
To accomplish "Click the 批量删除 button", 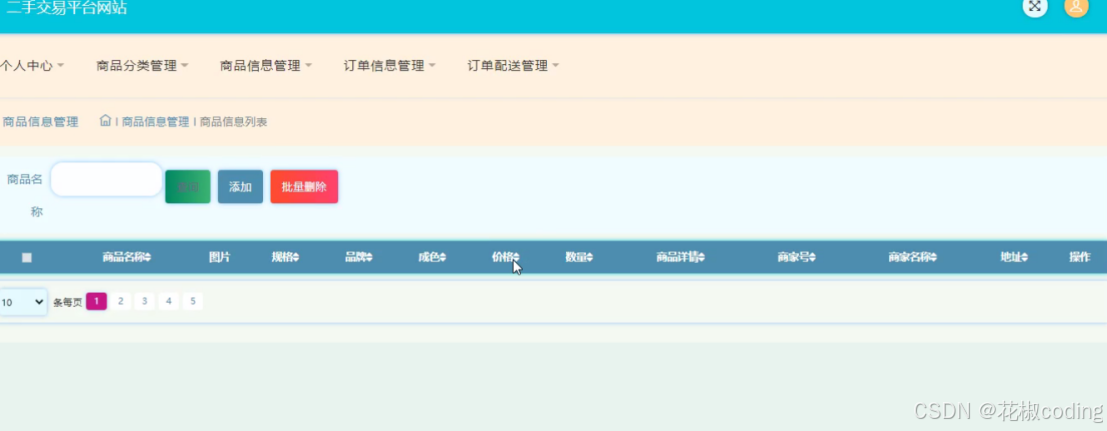I will tap(304, 187).
